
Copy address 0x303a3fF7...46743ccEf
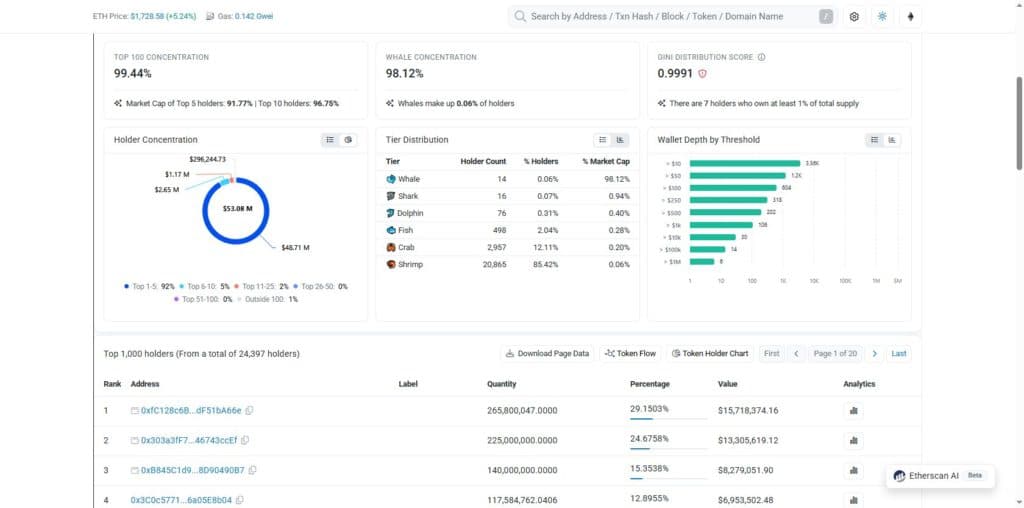(245, 441)
